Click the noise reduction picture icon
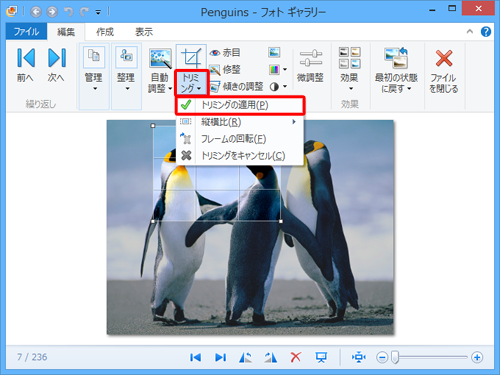The image size is (500, 375). (x=274, y=52)
